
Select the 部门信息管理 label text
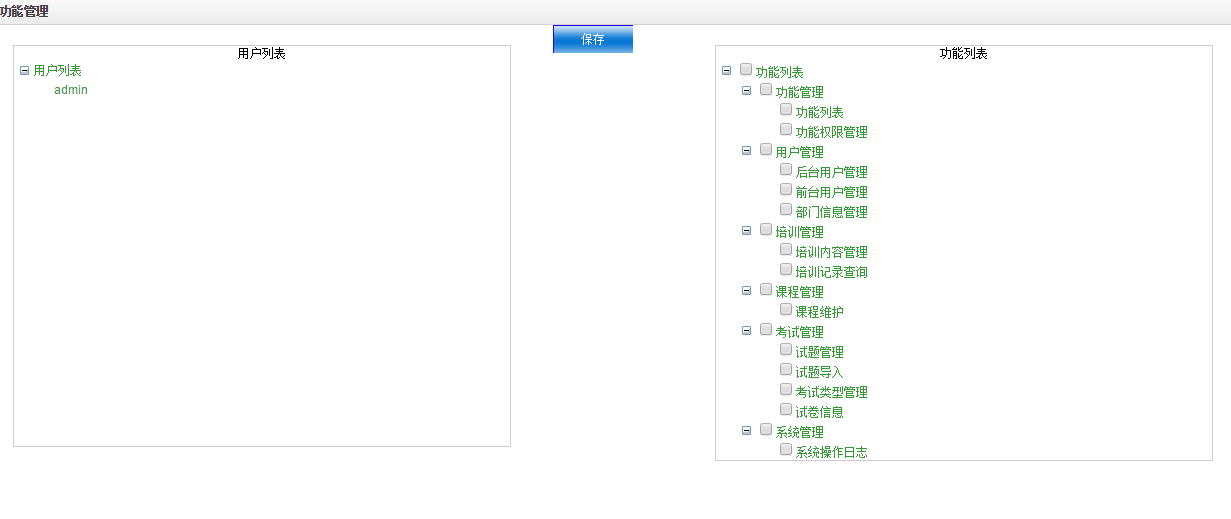[832, 212]
